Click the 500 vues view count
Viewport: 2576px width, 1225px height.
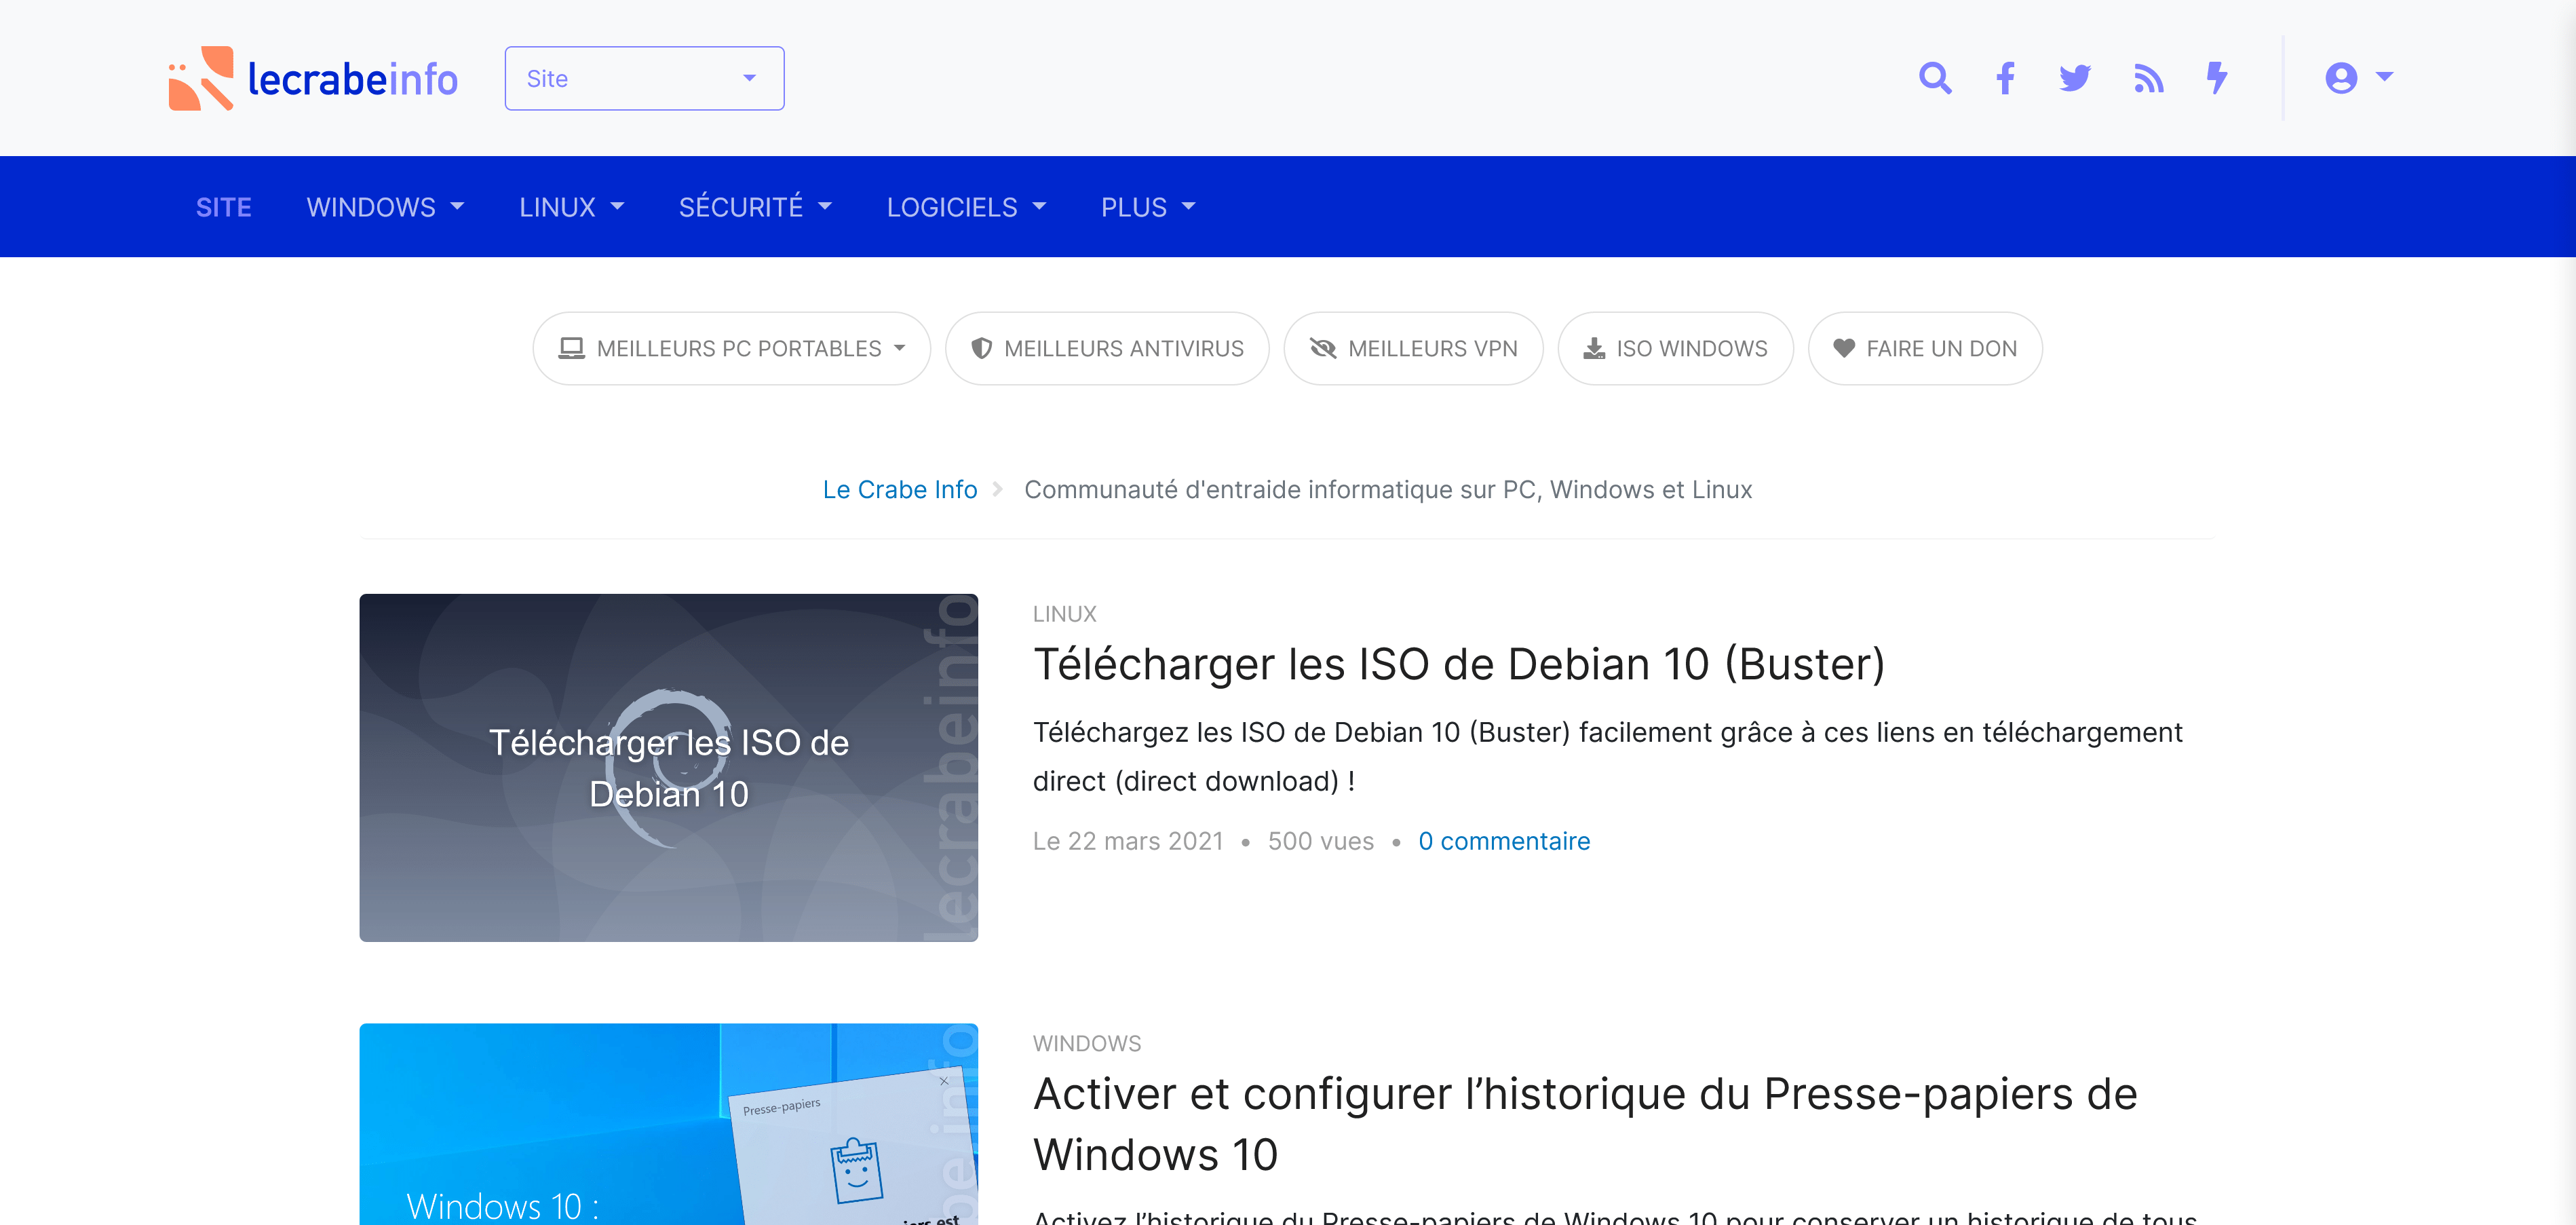1321,842
